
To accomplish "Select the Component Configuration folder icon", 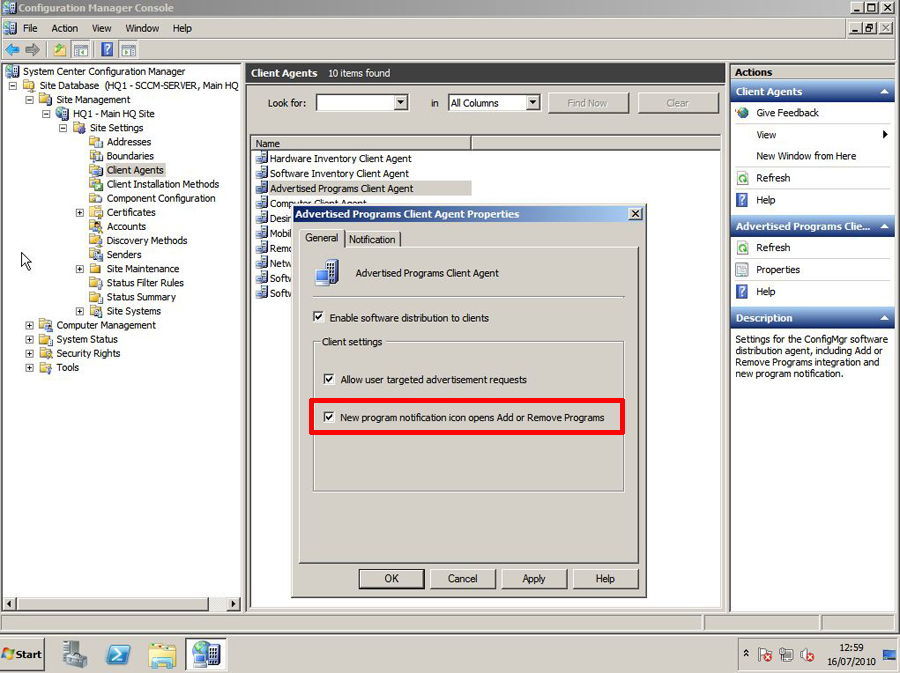I will [x=96, y=198].
